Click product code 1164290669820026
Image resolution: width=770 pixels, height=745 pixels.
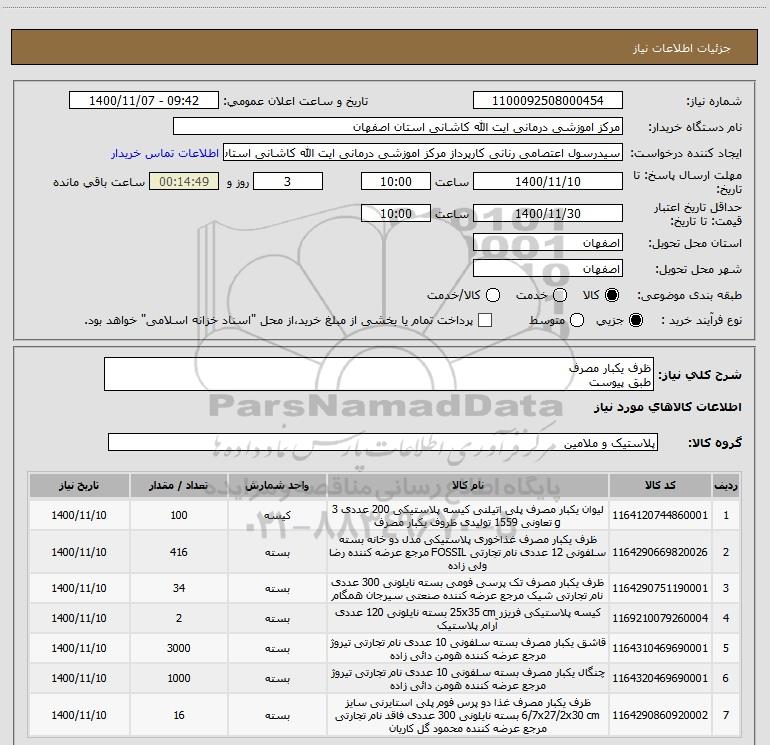(660, 552)
